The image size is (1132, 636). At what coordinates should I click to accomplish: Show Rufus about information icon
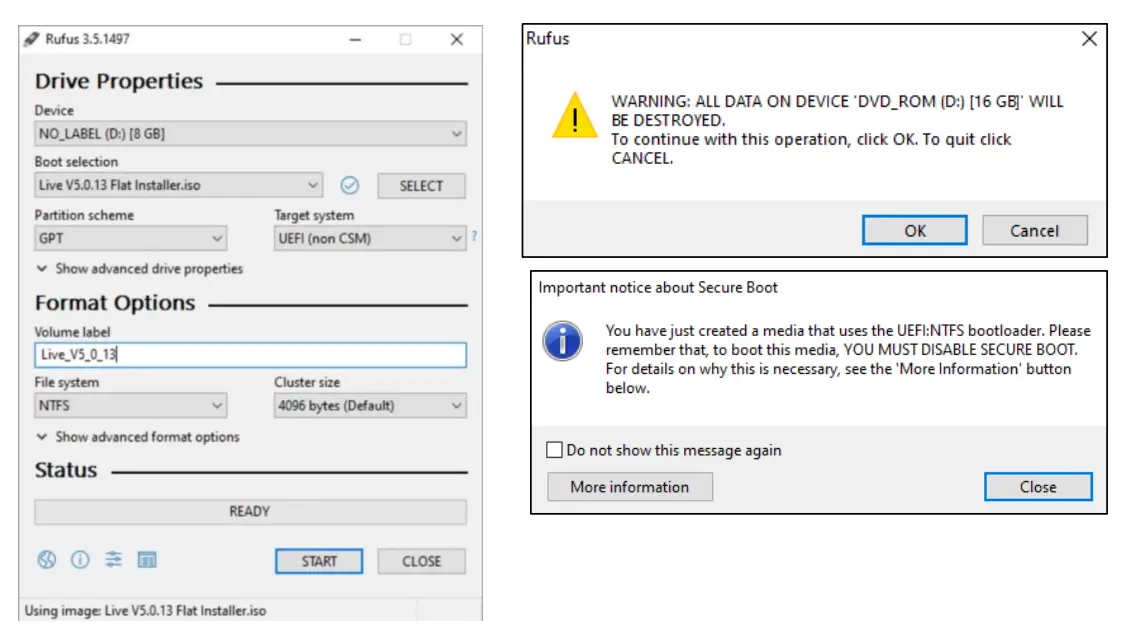pos(80,559)
